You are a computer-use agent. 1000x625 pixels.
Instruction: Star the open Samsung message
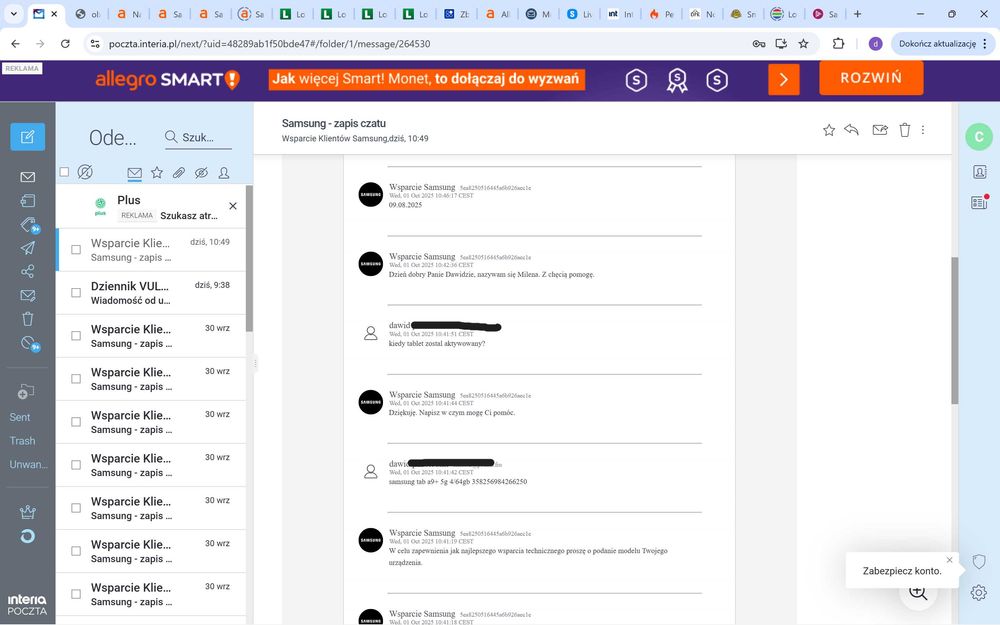pos(828,130)
